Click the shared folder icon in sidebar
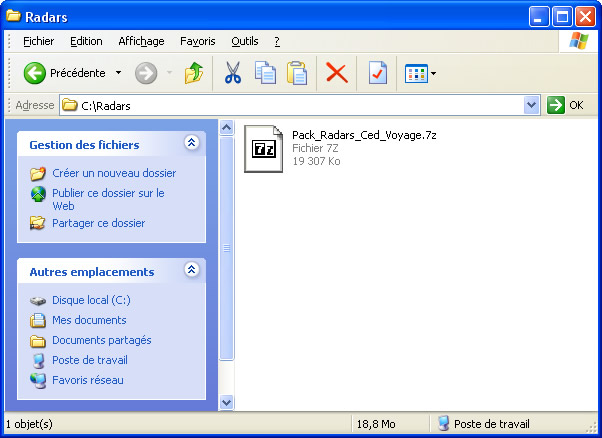 click(38, 223)
